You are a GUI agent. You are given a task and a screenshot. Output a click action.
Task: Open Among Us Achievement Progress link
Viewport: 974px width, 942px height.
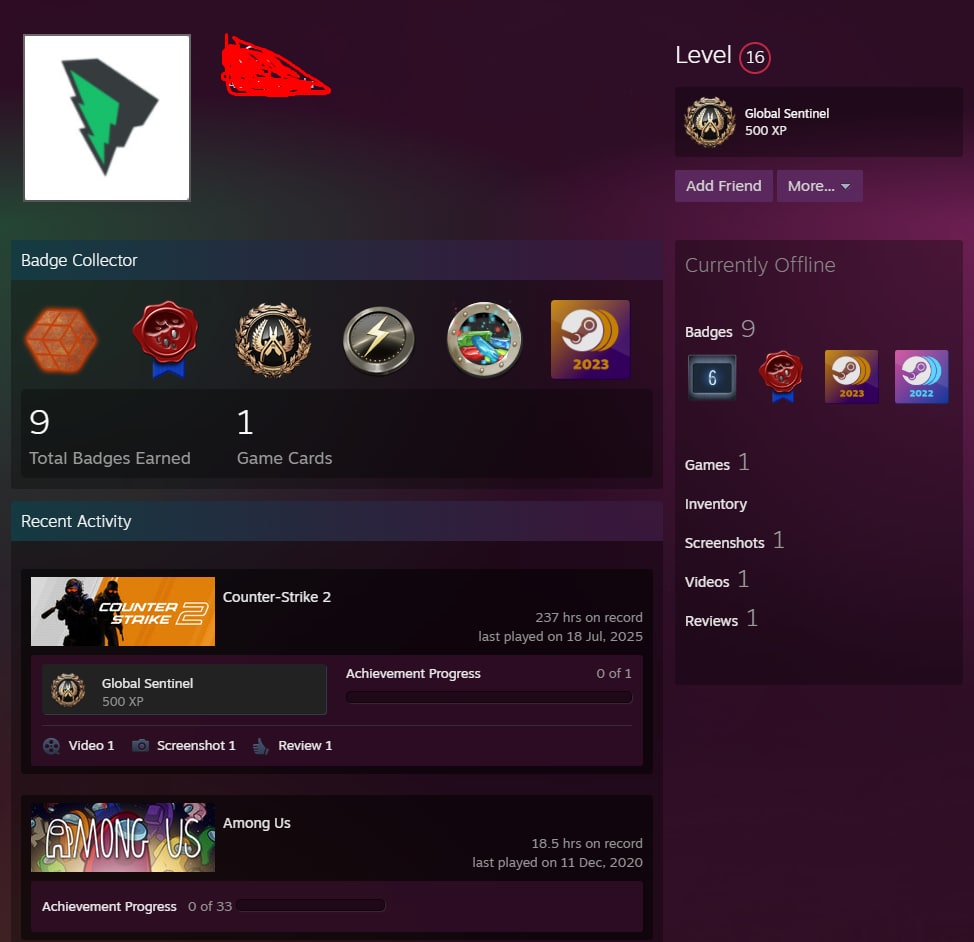point(109,907)
